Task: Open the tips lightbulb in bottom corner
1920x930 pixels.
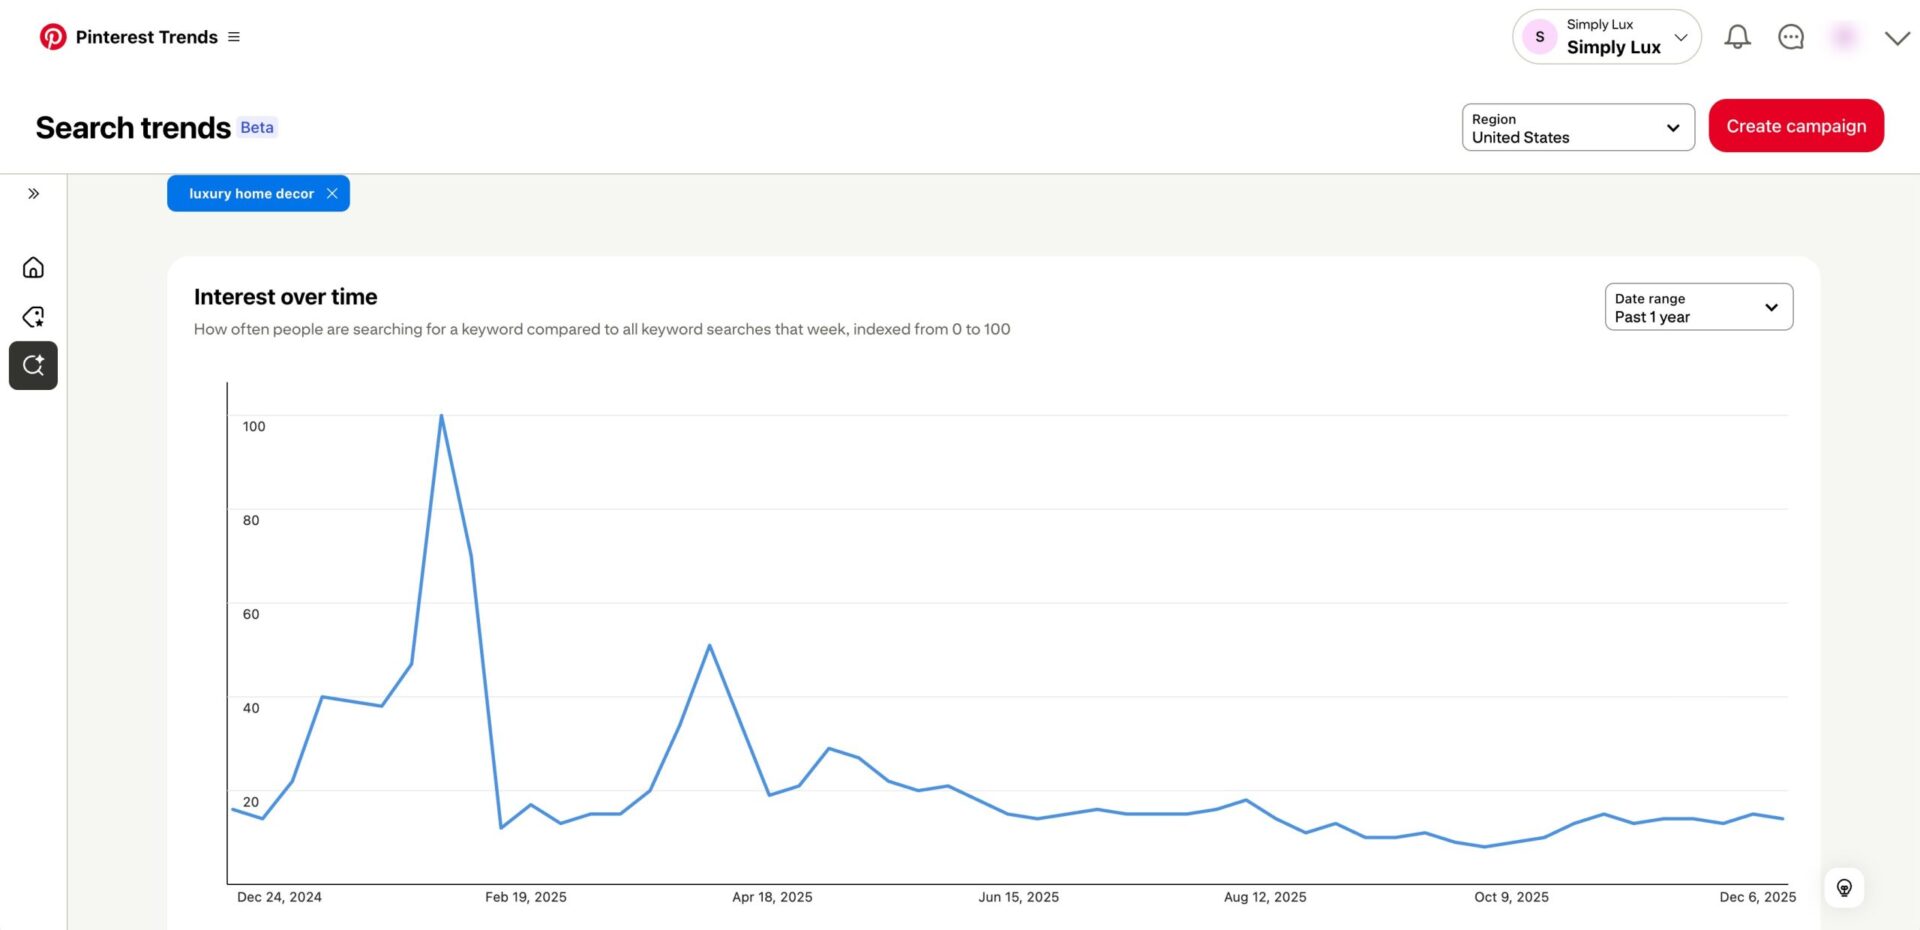Action: (1844, 887)
